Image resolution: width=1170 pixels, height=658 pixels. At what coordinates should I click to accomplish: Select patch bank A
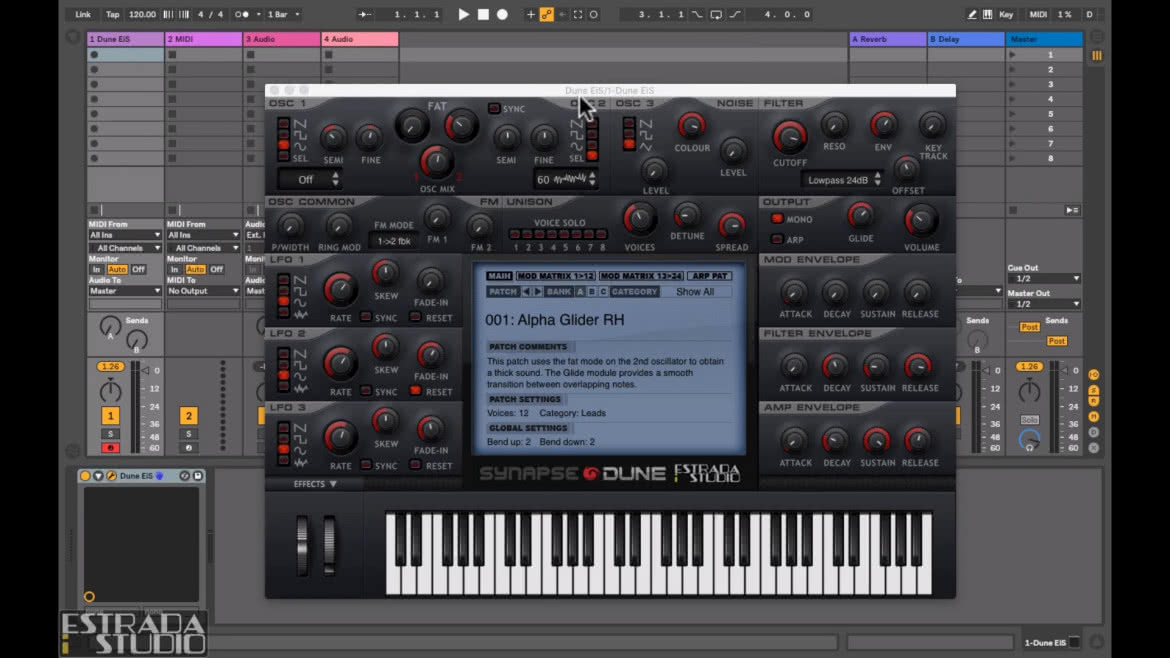(581, 292)
